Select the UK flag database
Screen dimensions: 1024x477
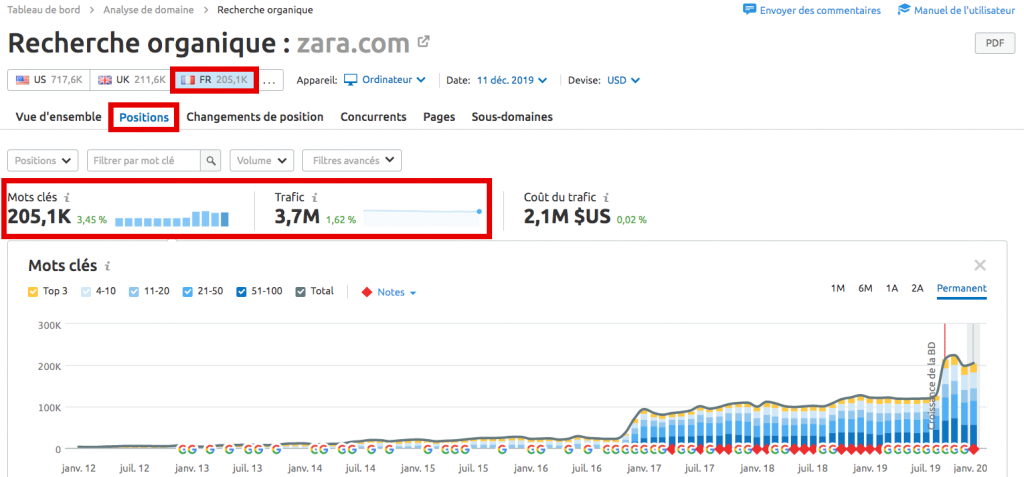(131, 80)
